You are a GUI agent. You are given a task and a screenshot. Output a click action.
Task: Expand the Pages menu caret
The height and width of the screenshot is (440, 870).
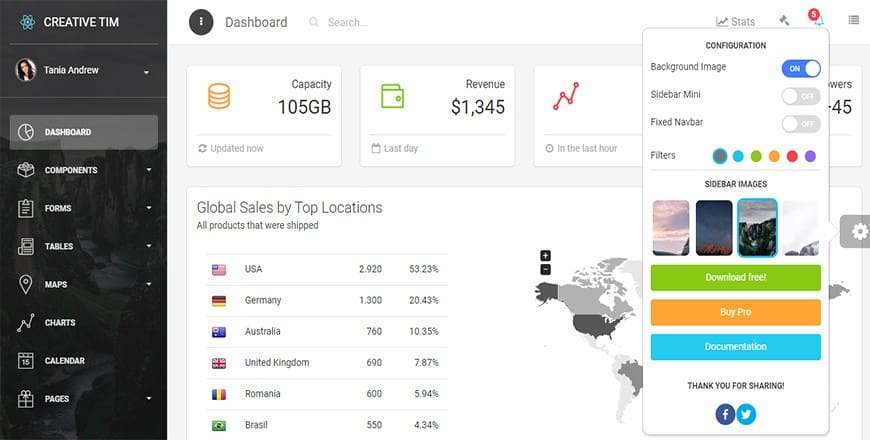click(149, 398)
